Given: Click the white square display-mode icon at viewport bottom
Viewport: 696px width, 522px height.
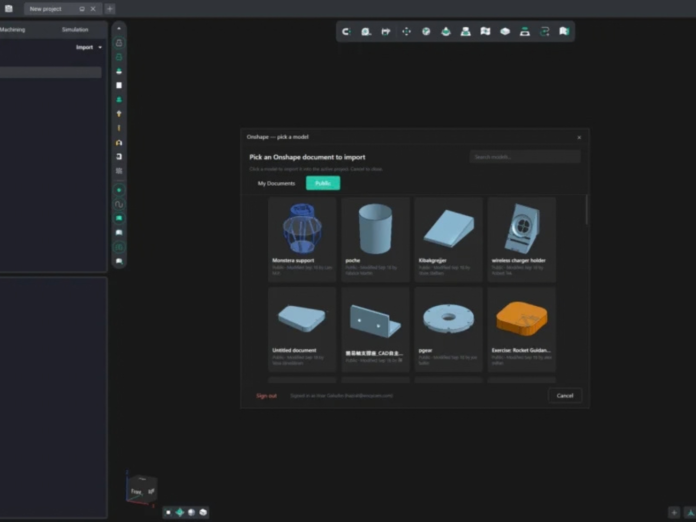Looking at the screenshot, I should (168, 512).
